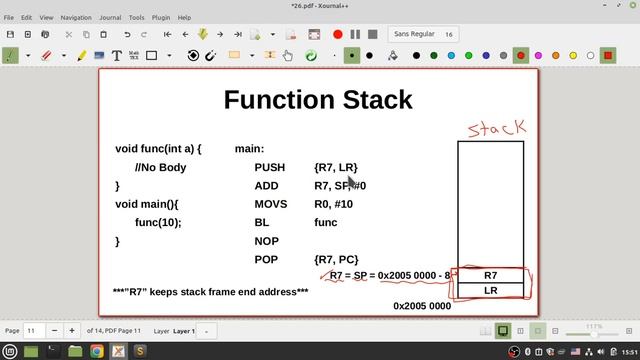
Task: Go forward to next page
Action: point(220,35)
